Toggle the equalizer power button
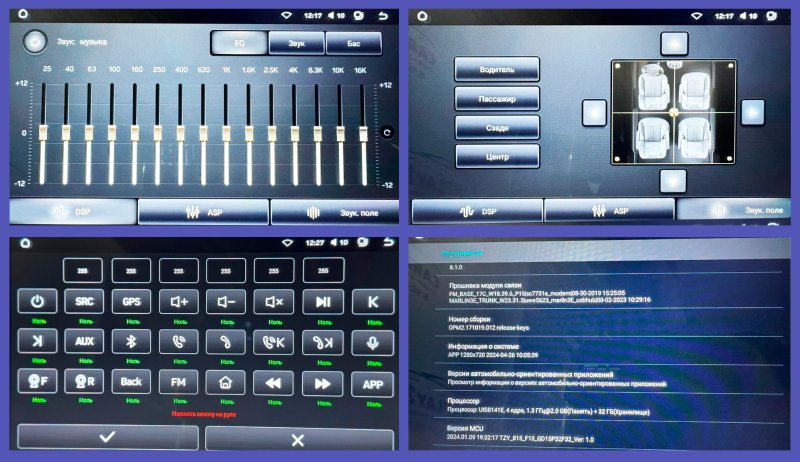Viewport: 800px width, 462px height. pos(35,42)
